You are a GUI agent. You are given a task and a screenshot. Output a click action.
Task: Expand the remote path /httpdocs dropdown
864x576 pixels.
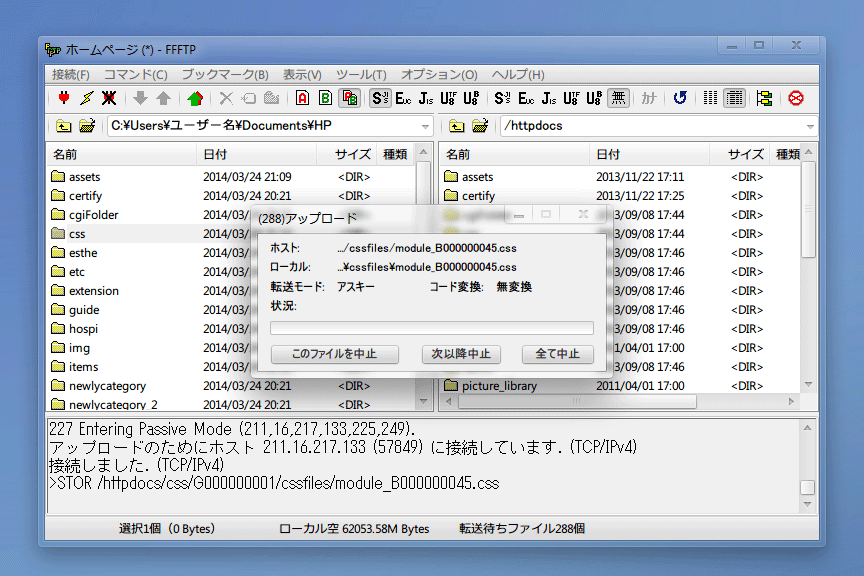[810, 126]
